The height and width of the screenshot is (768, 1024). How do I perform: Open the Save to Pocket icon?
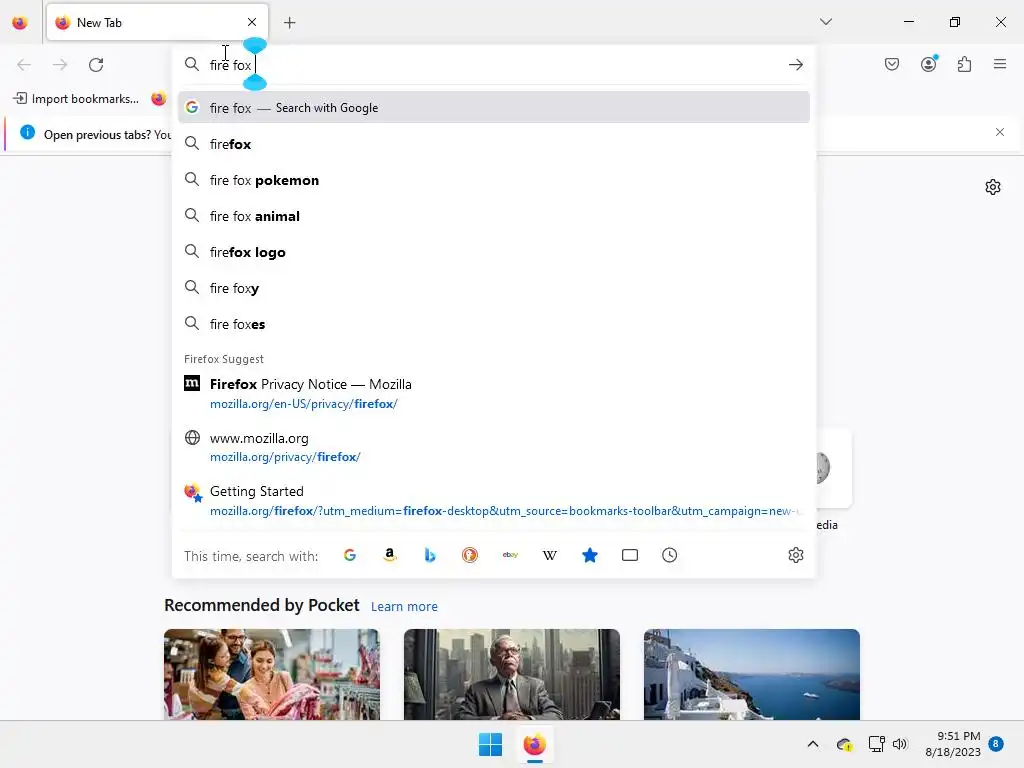point(892,64)
